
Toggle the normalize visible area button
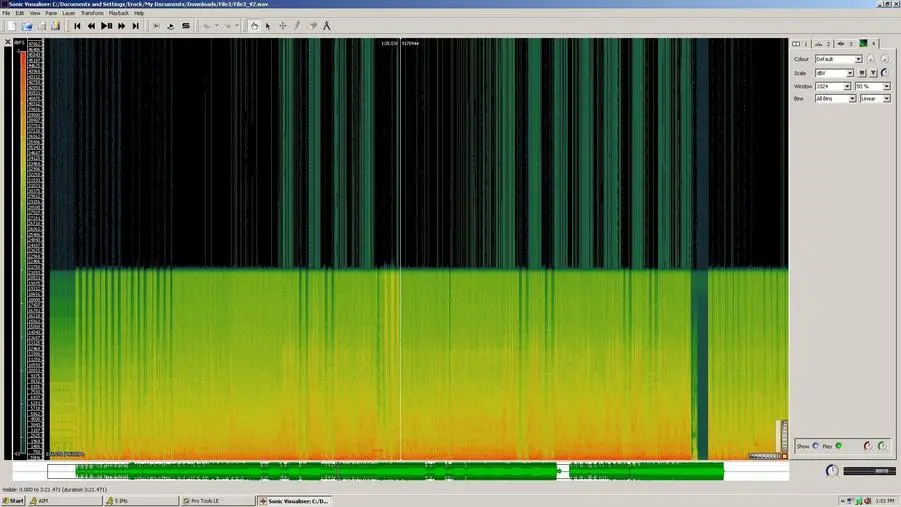point(873,73)
